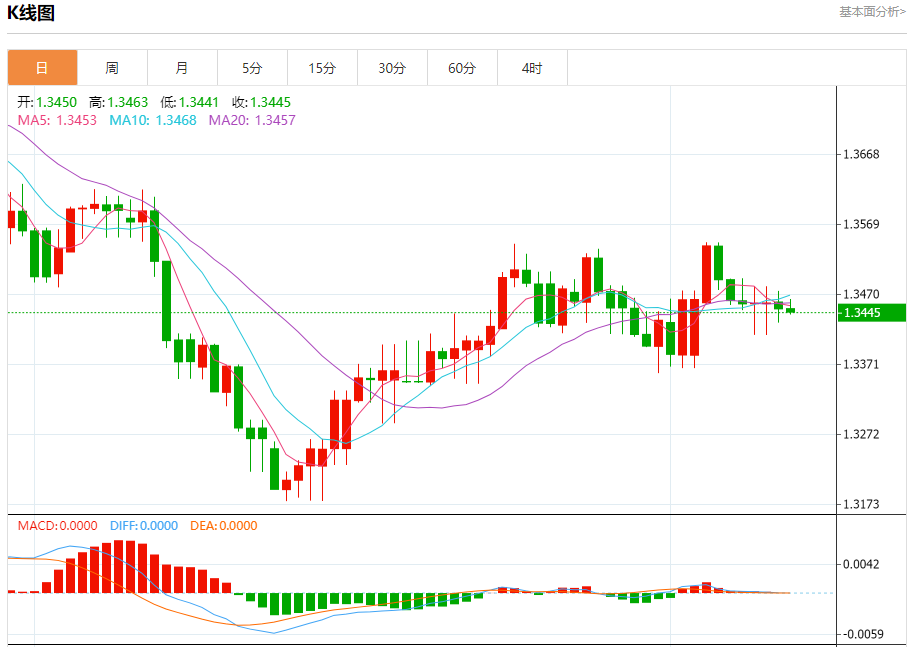
Task: Open the 月 monthly chart tab
Action: (182, 68)
